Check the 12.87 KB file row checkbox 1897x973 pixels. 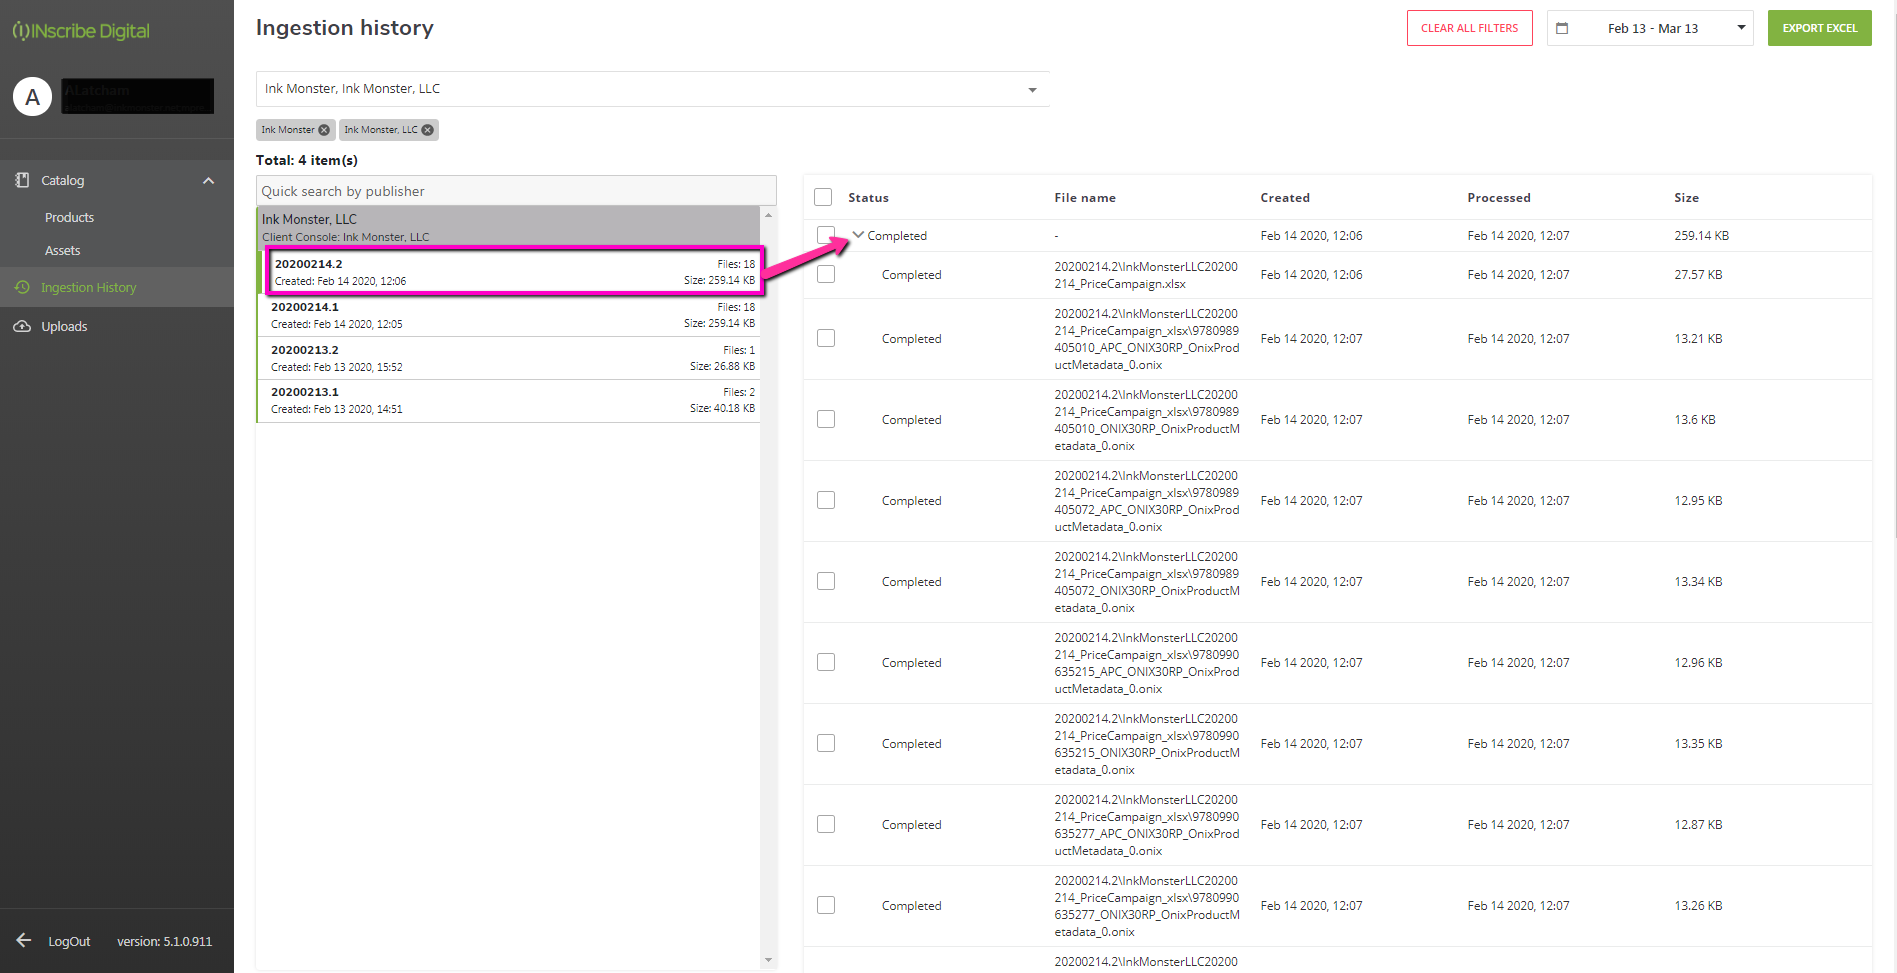pyautogui.click(x=826, y=824)
